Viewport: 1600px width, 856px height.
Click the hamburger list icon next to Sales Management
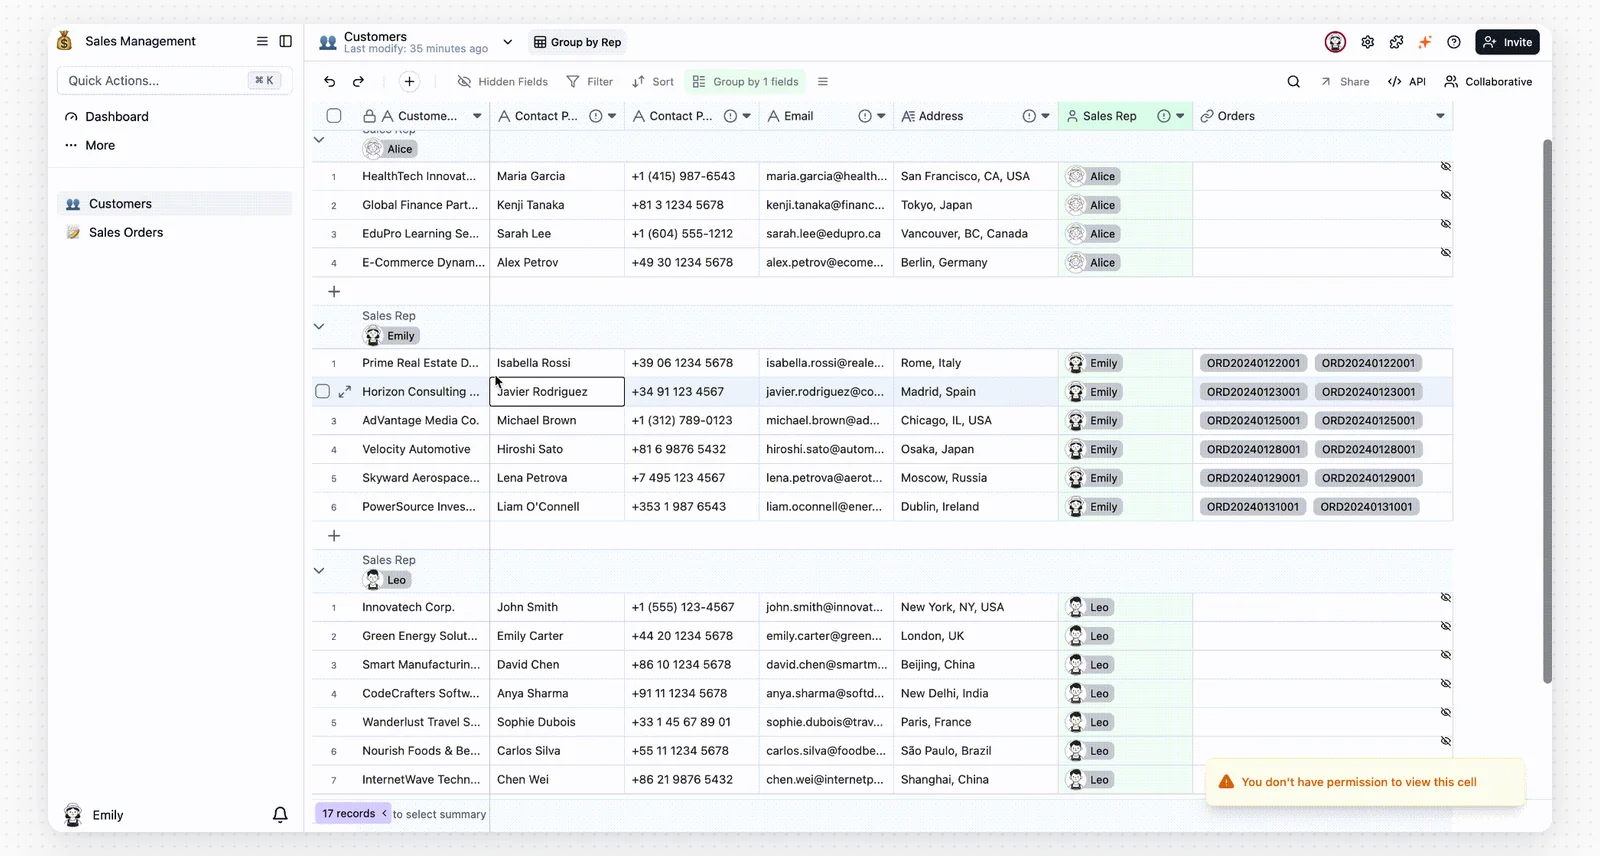[x=262, y=41]
